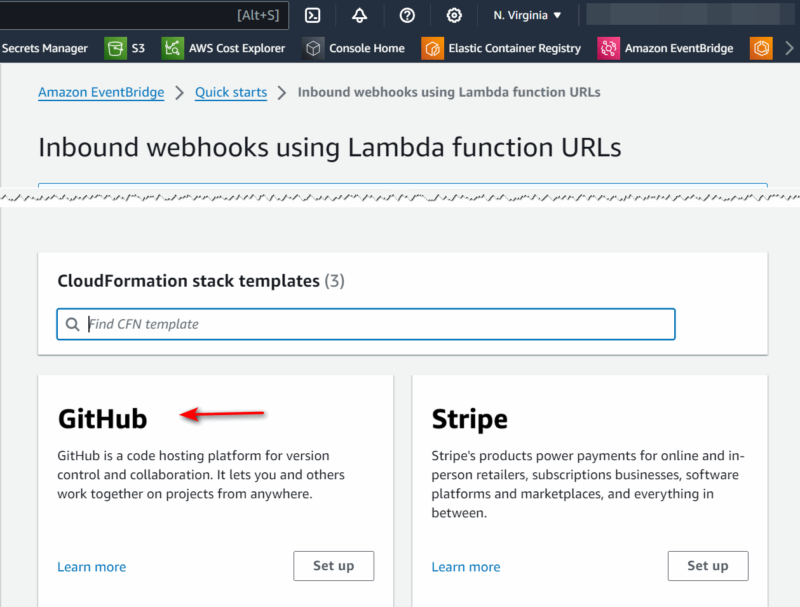Open Elastic Container Registry label in favorites
800x607 pixels.
point(514,48)
